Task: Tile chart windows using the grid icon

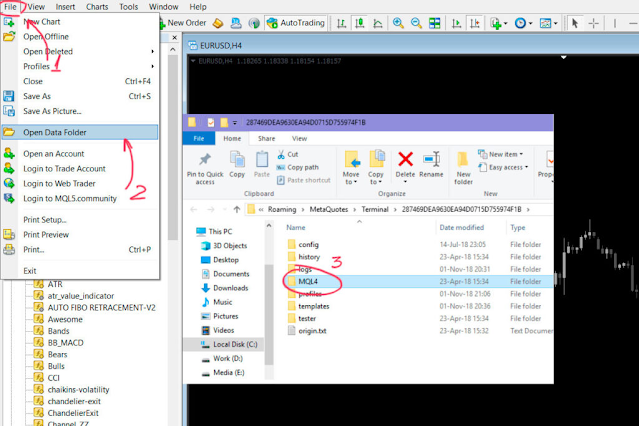Action: [434, 23]
